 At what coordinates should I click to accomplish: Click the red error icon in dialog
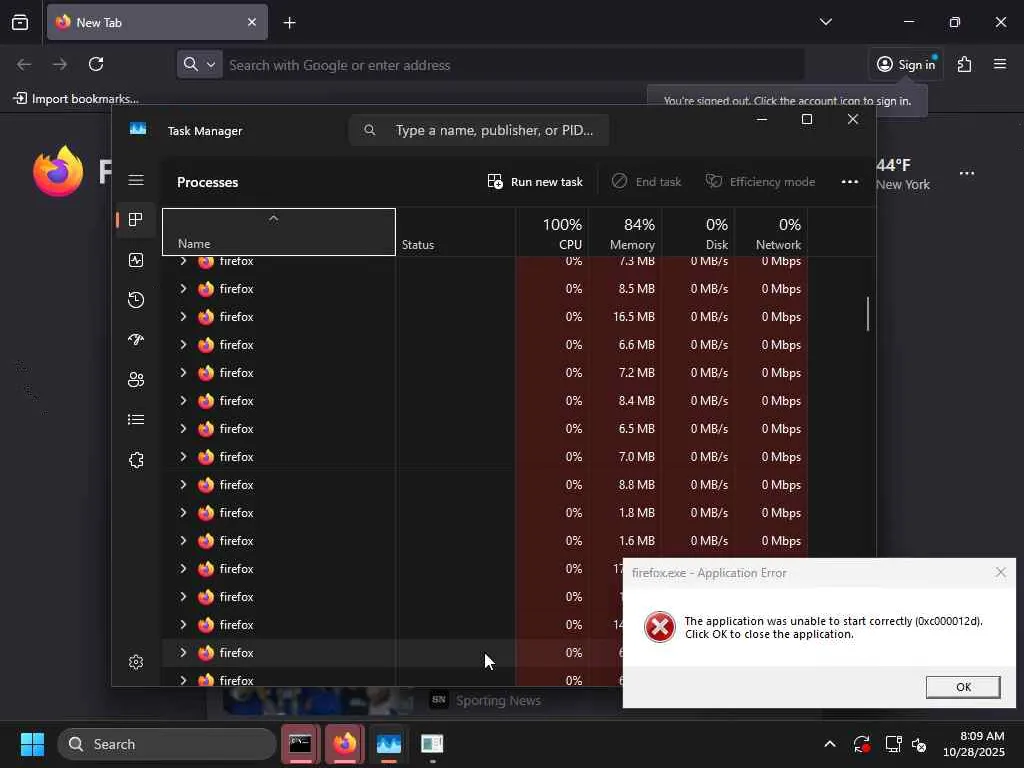click(660, 627)
